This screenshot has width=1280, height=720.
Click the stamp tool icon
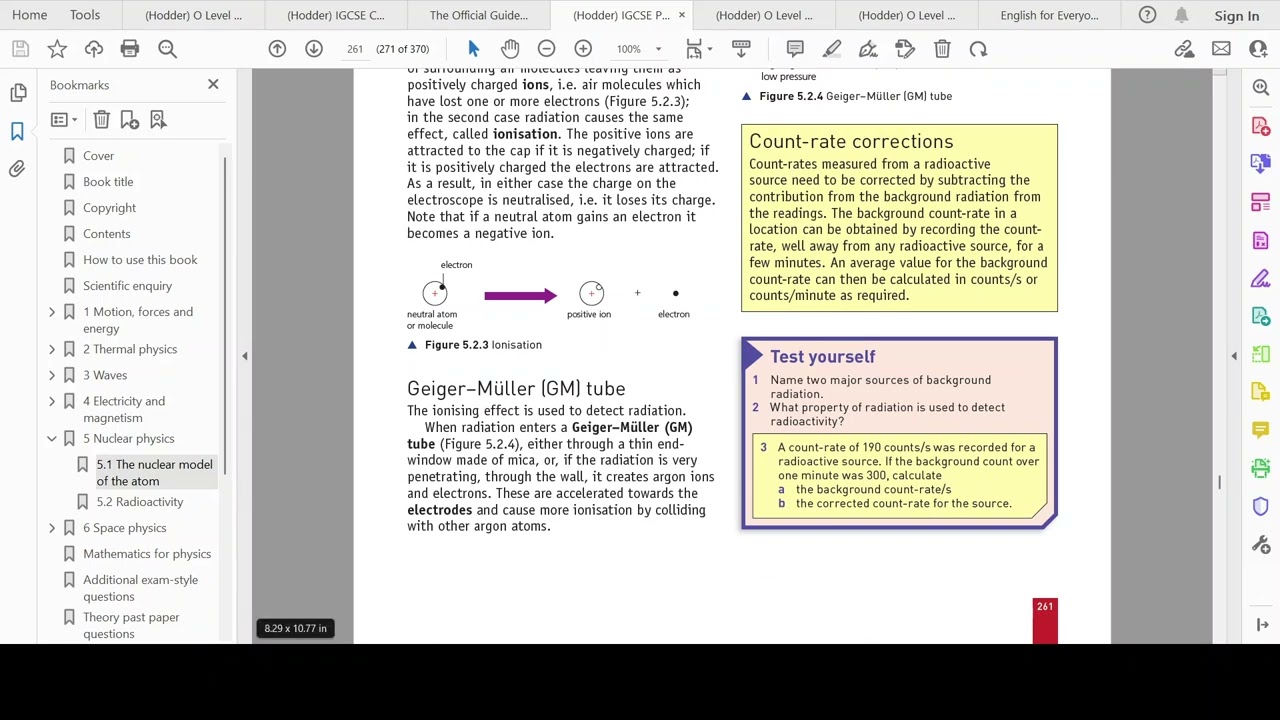click(x=905, y=49)
